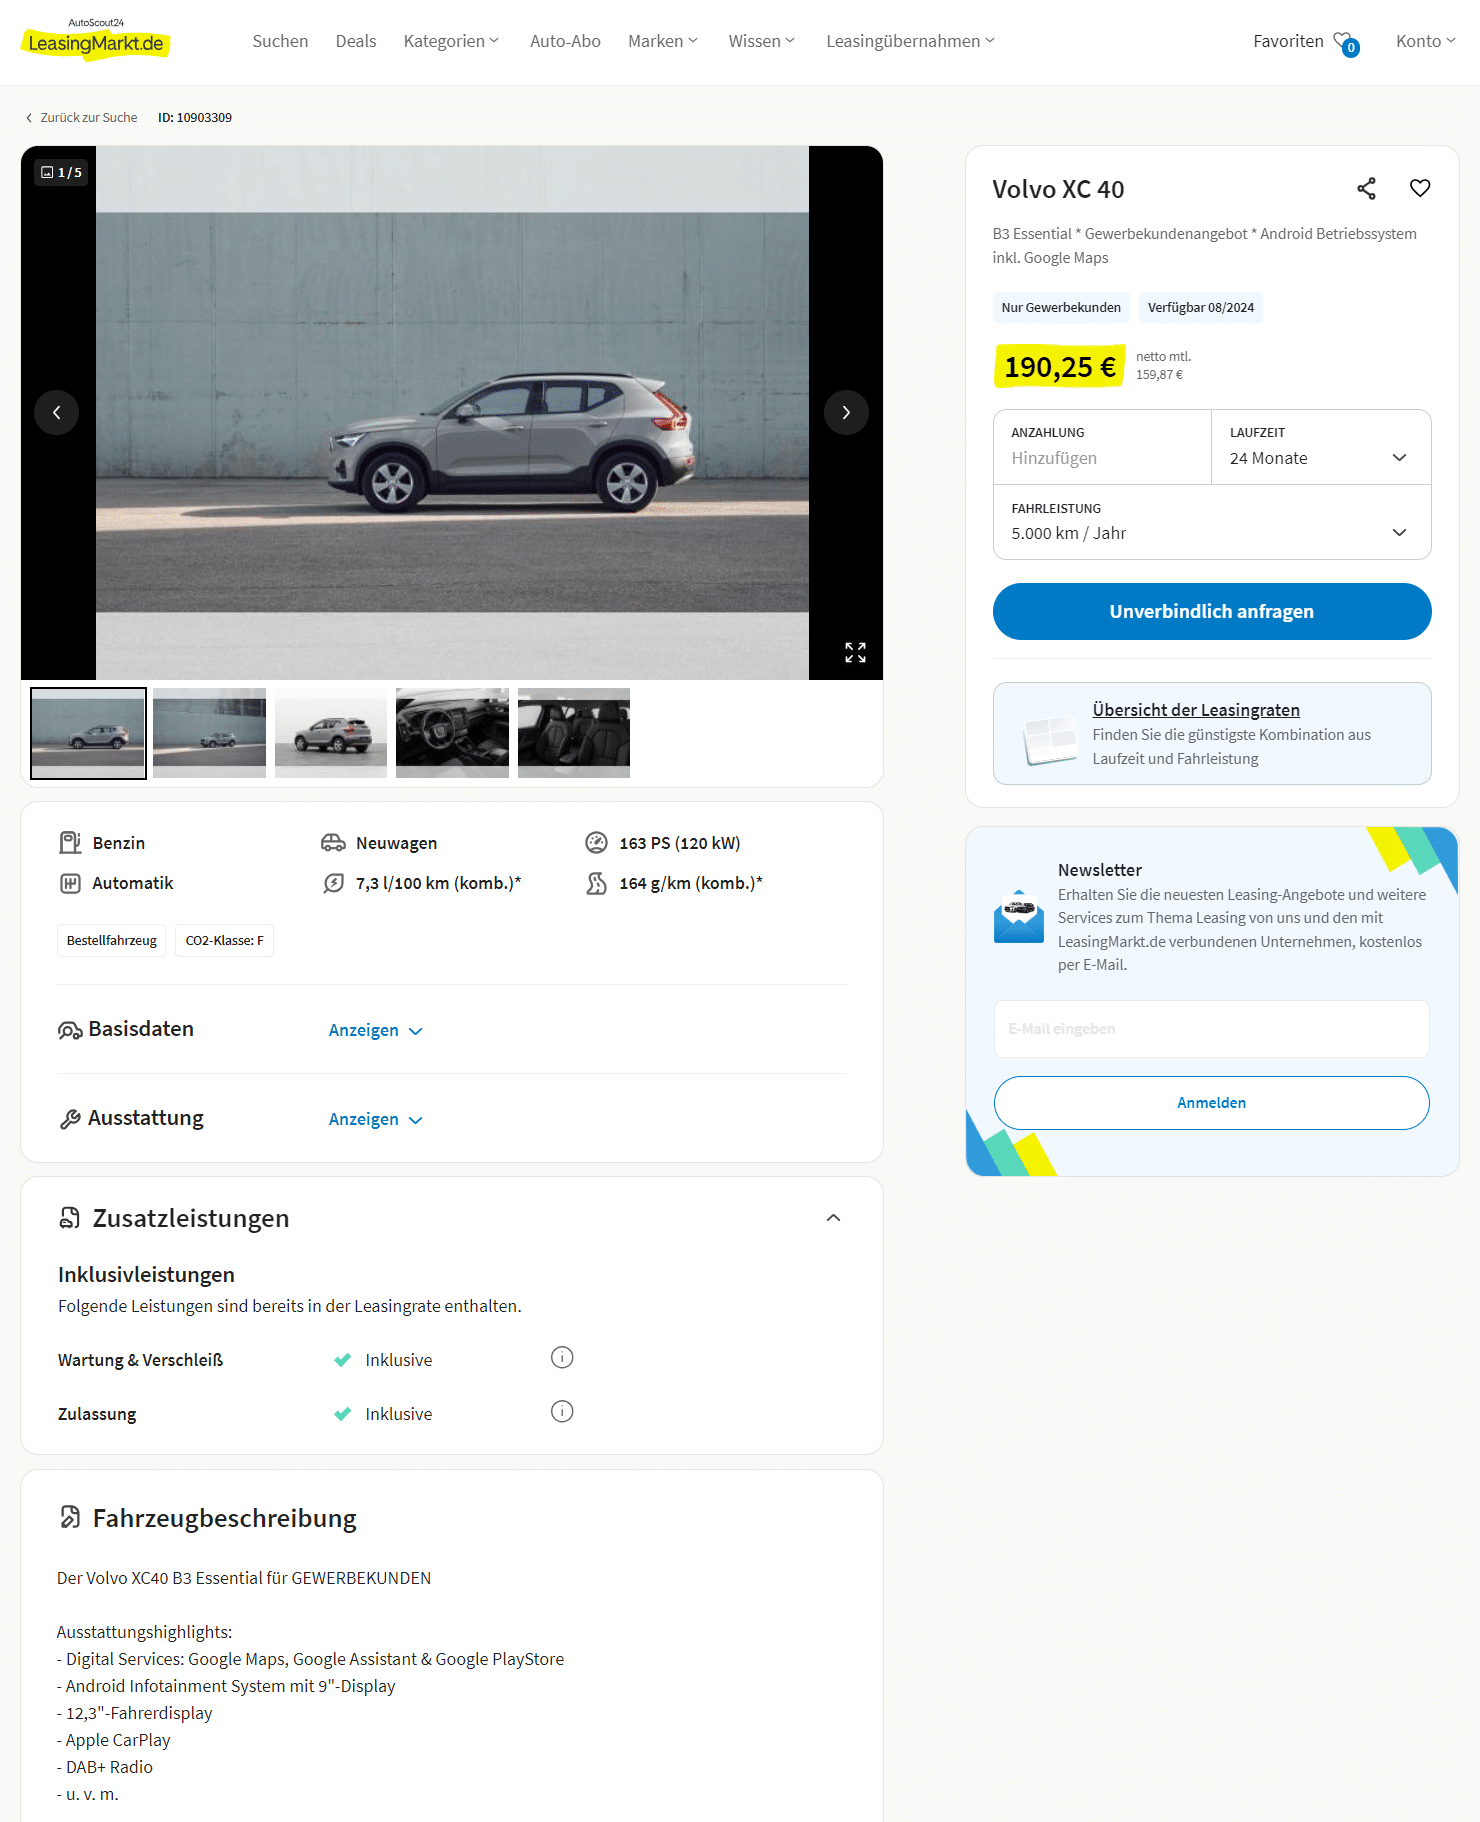
Task: Select the first thumbnail side view
Action: (88, 733)
